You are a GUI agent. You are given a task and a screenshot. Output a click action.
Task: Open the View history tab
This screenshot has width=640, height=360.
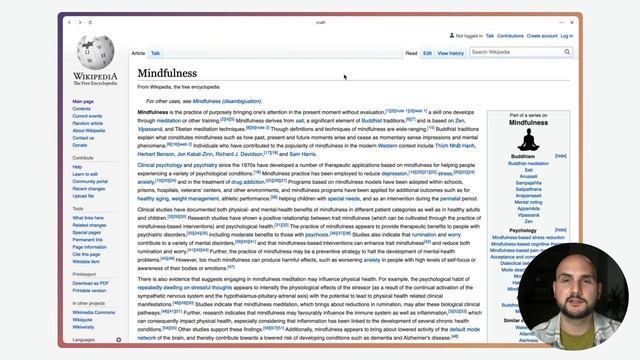click(451, 53)
